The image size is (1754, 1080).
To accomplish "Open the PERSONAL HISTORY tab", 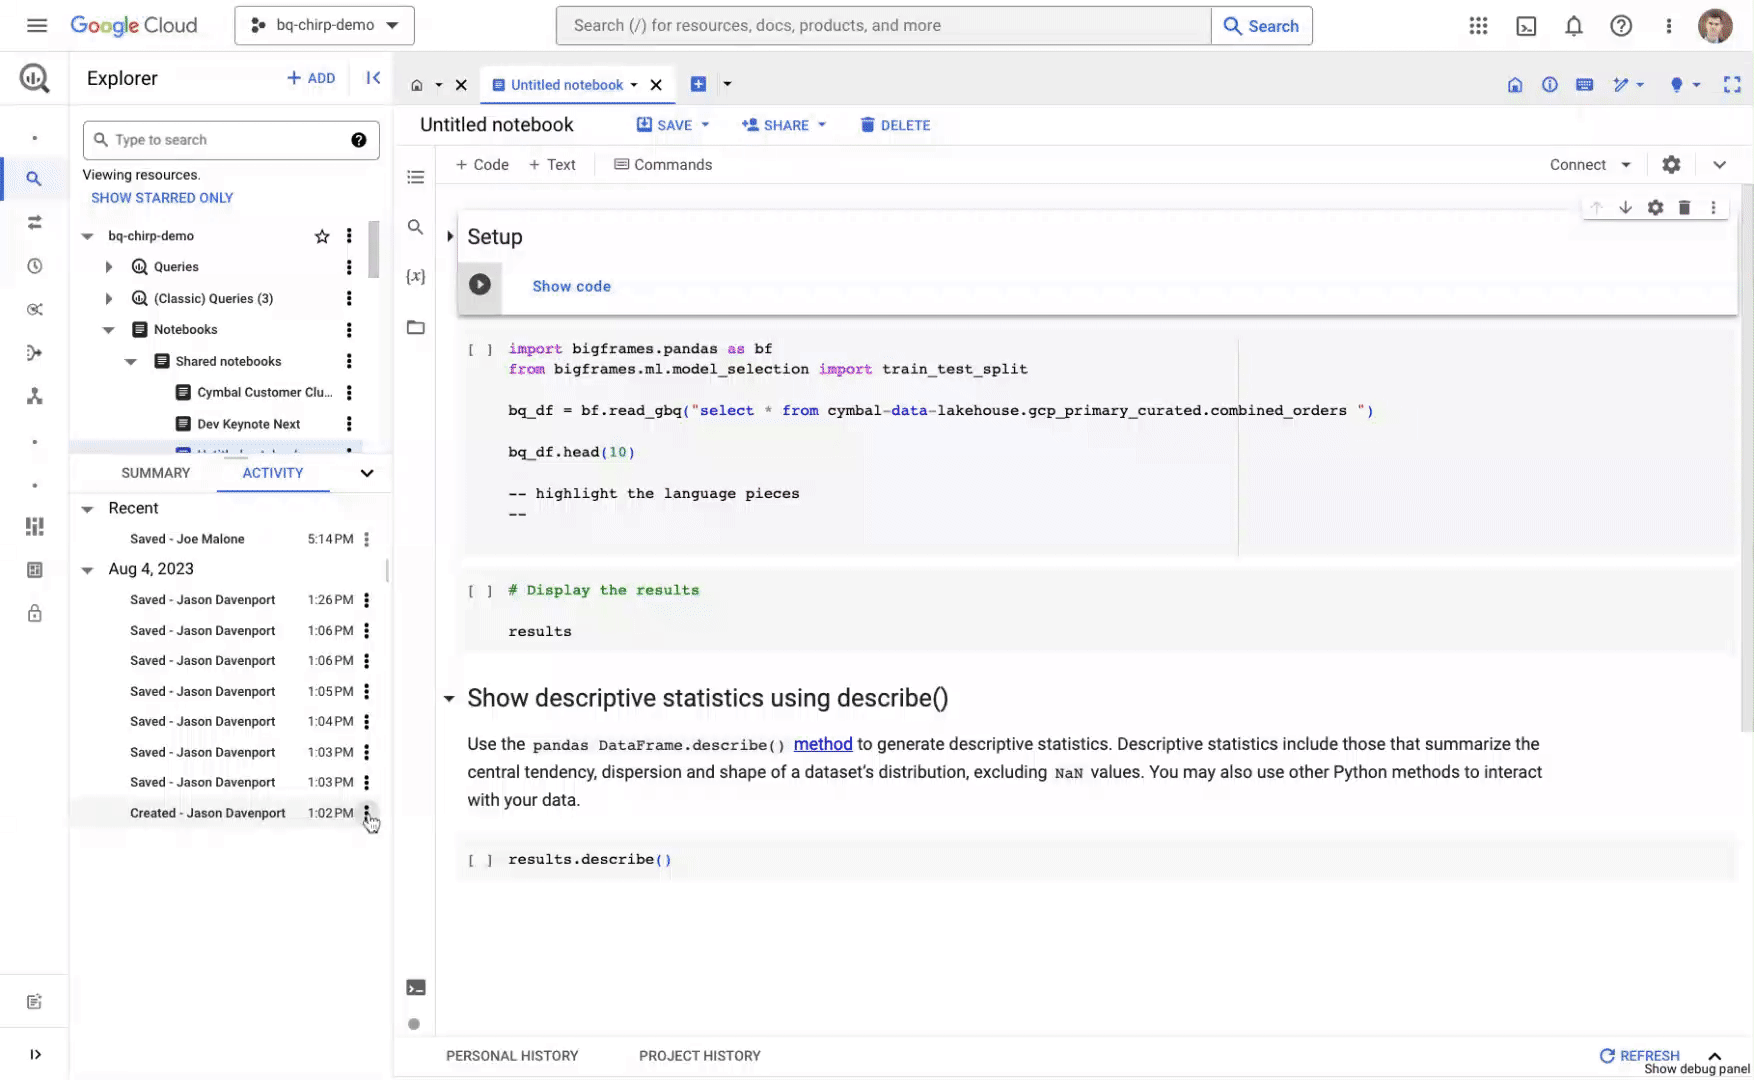I will (512, 1055).
